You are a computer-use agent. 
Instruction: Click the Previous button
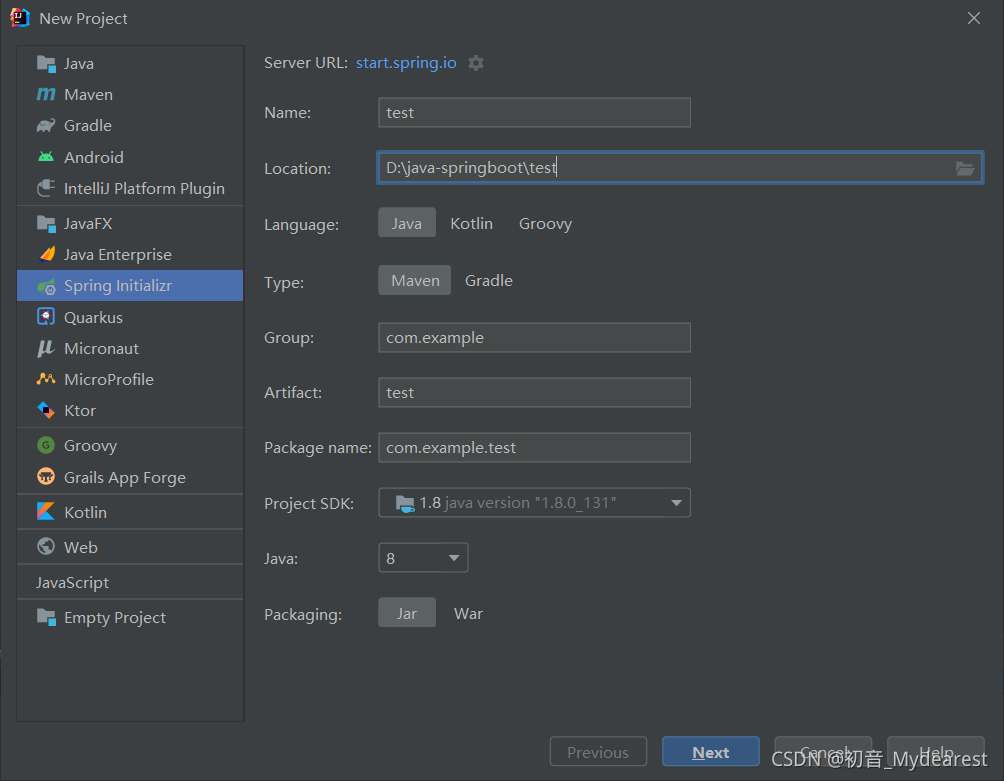click(x=598, y=752)
